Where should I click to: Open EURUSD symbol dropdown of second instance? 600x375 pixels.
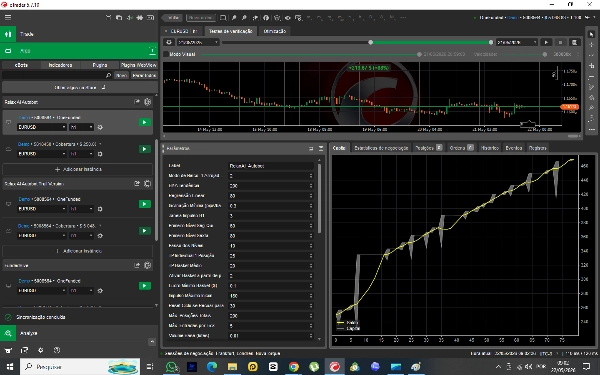pyautogui.click(x=42, y=154)
